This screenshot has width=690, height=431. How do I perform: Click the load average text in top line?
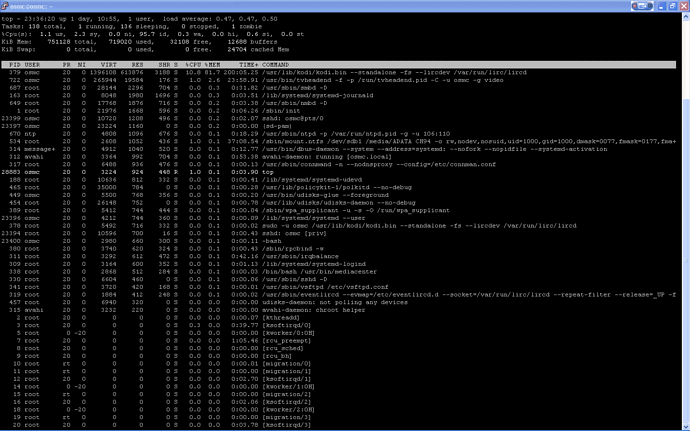coord(220,19)
